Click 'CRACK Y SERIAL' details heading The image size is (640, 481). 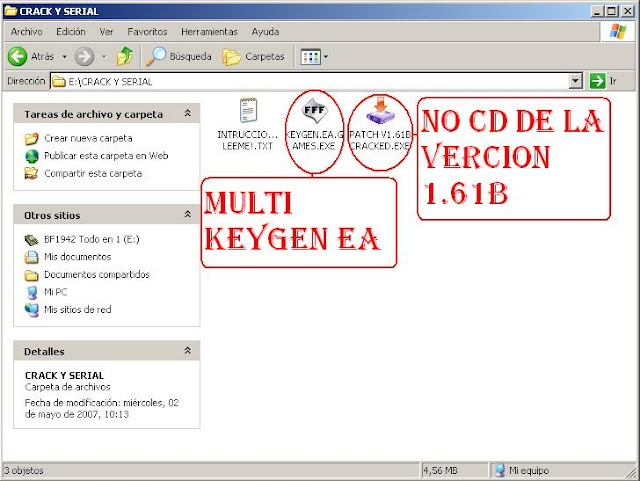[64, 376]
